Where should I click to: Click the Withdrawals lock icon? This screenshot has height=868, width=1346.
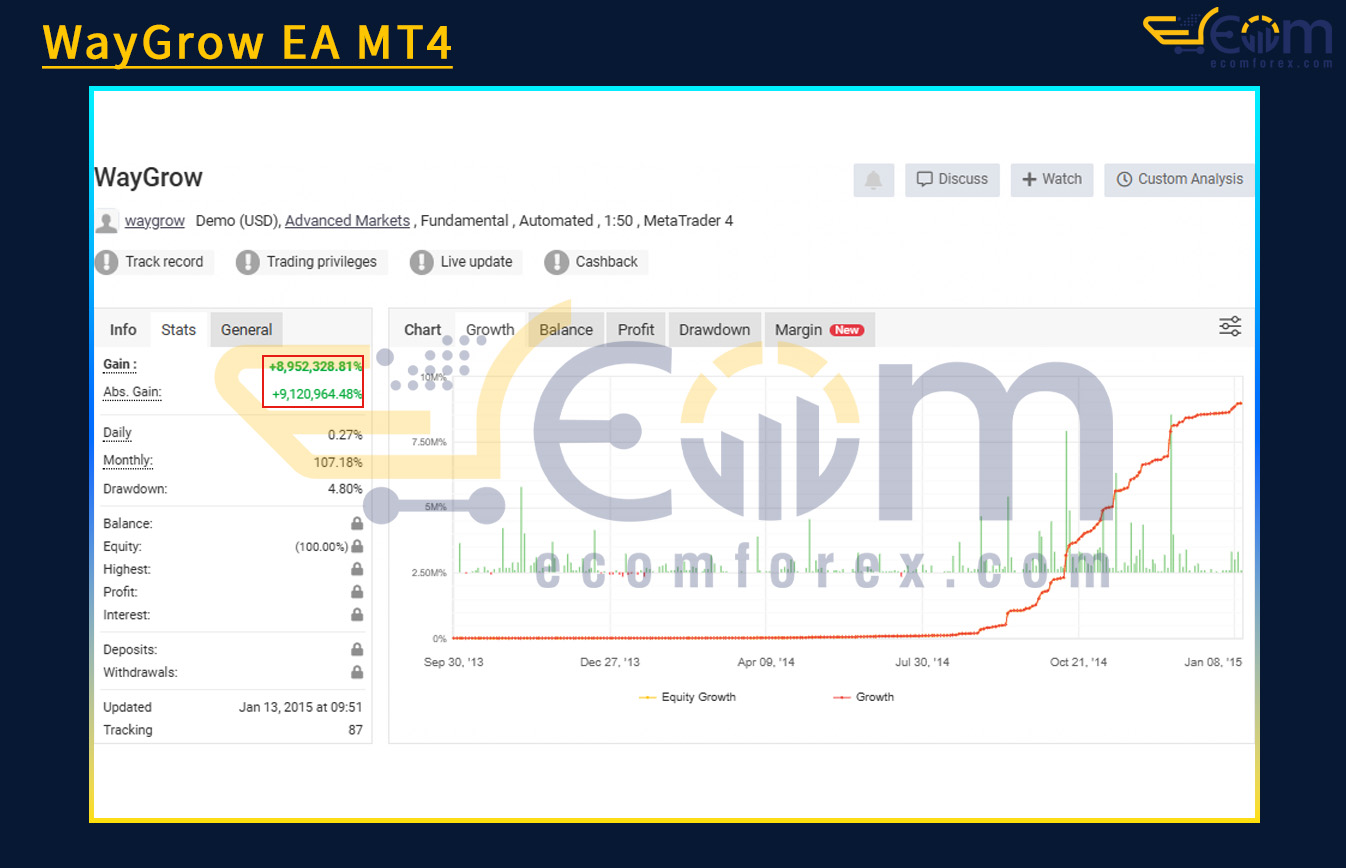click(357, 672)
